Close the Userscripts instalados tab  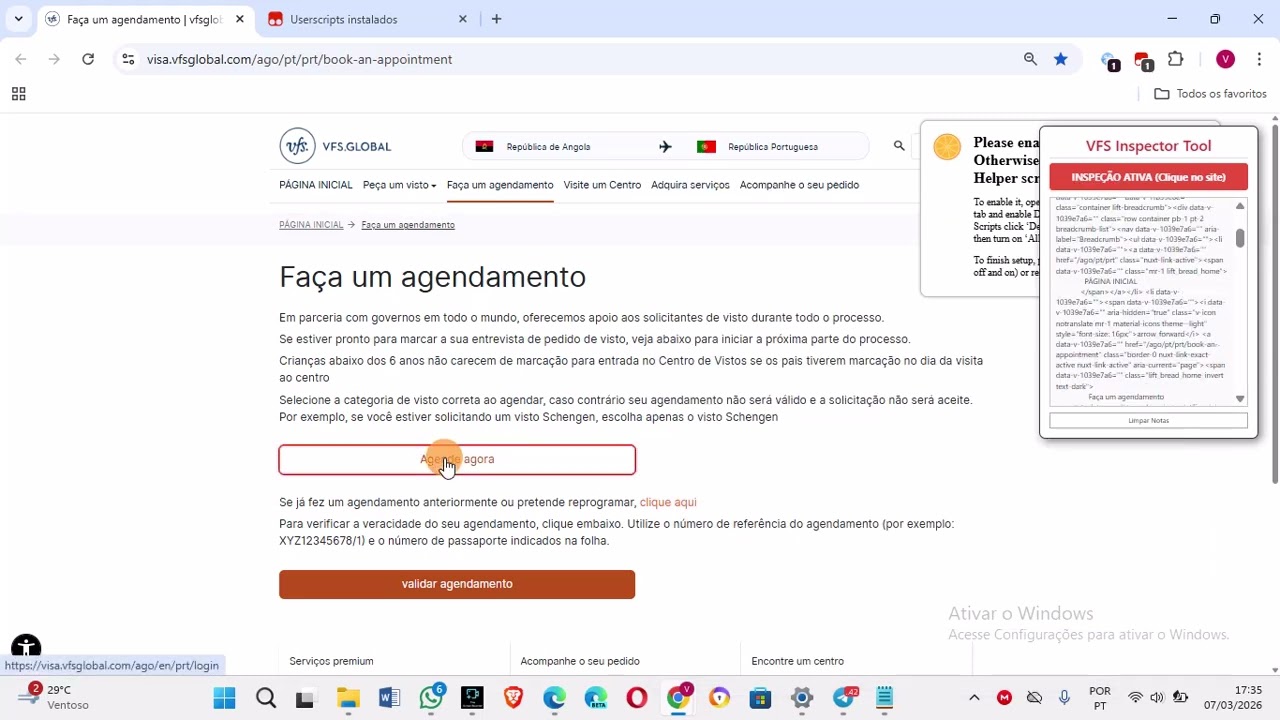pyautogui.click(x=463, y=19)
